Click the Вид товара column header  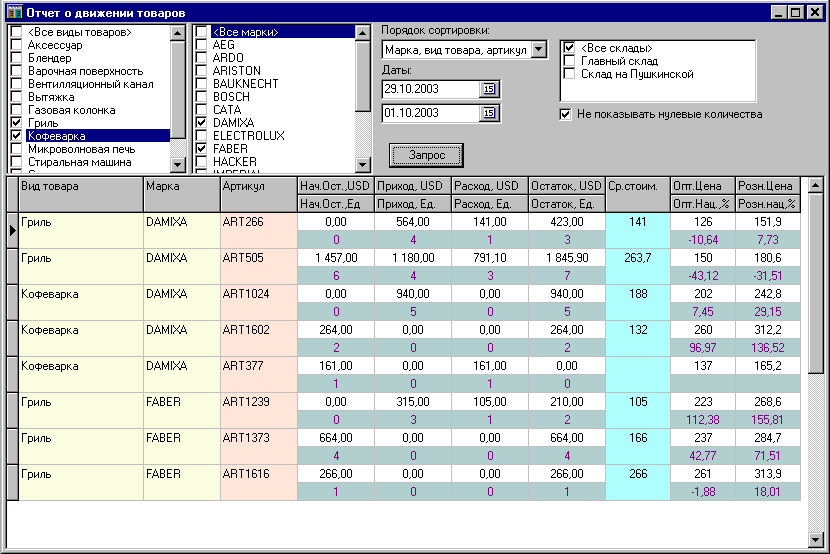tap(81, 195)
